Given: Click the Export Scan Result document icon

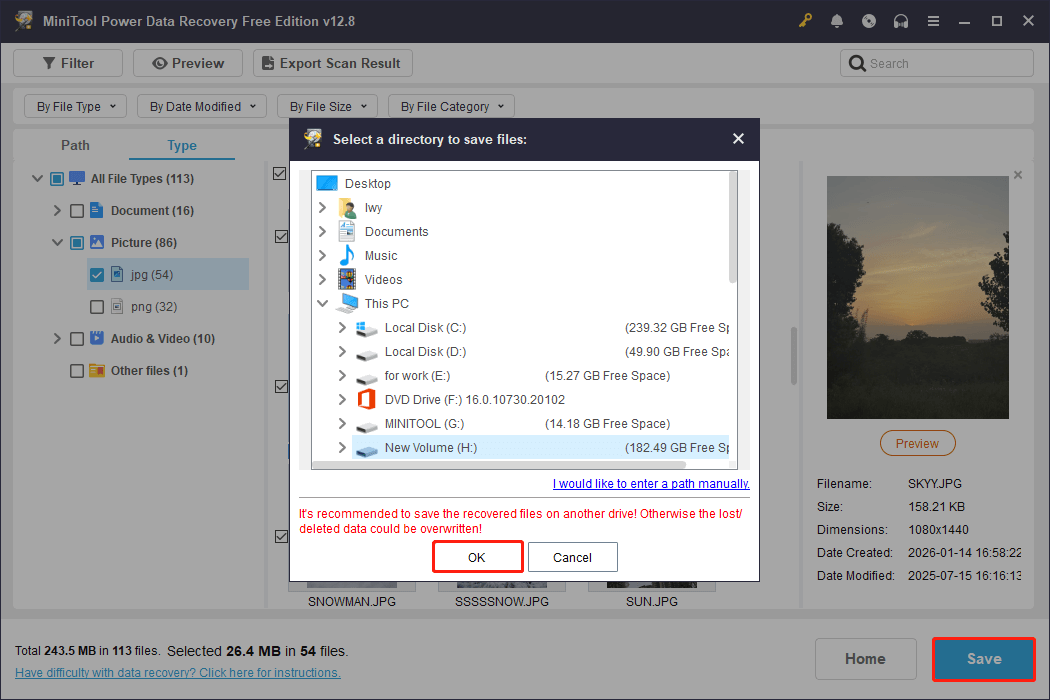Looking at the screenshot, I should [x=267, y=62].
